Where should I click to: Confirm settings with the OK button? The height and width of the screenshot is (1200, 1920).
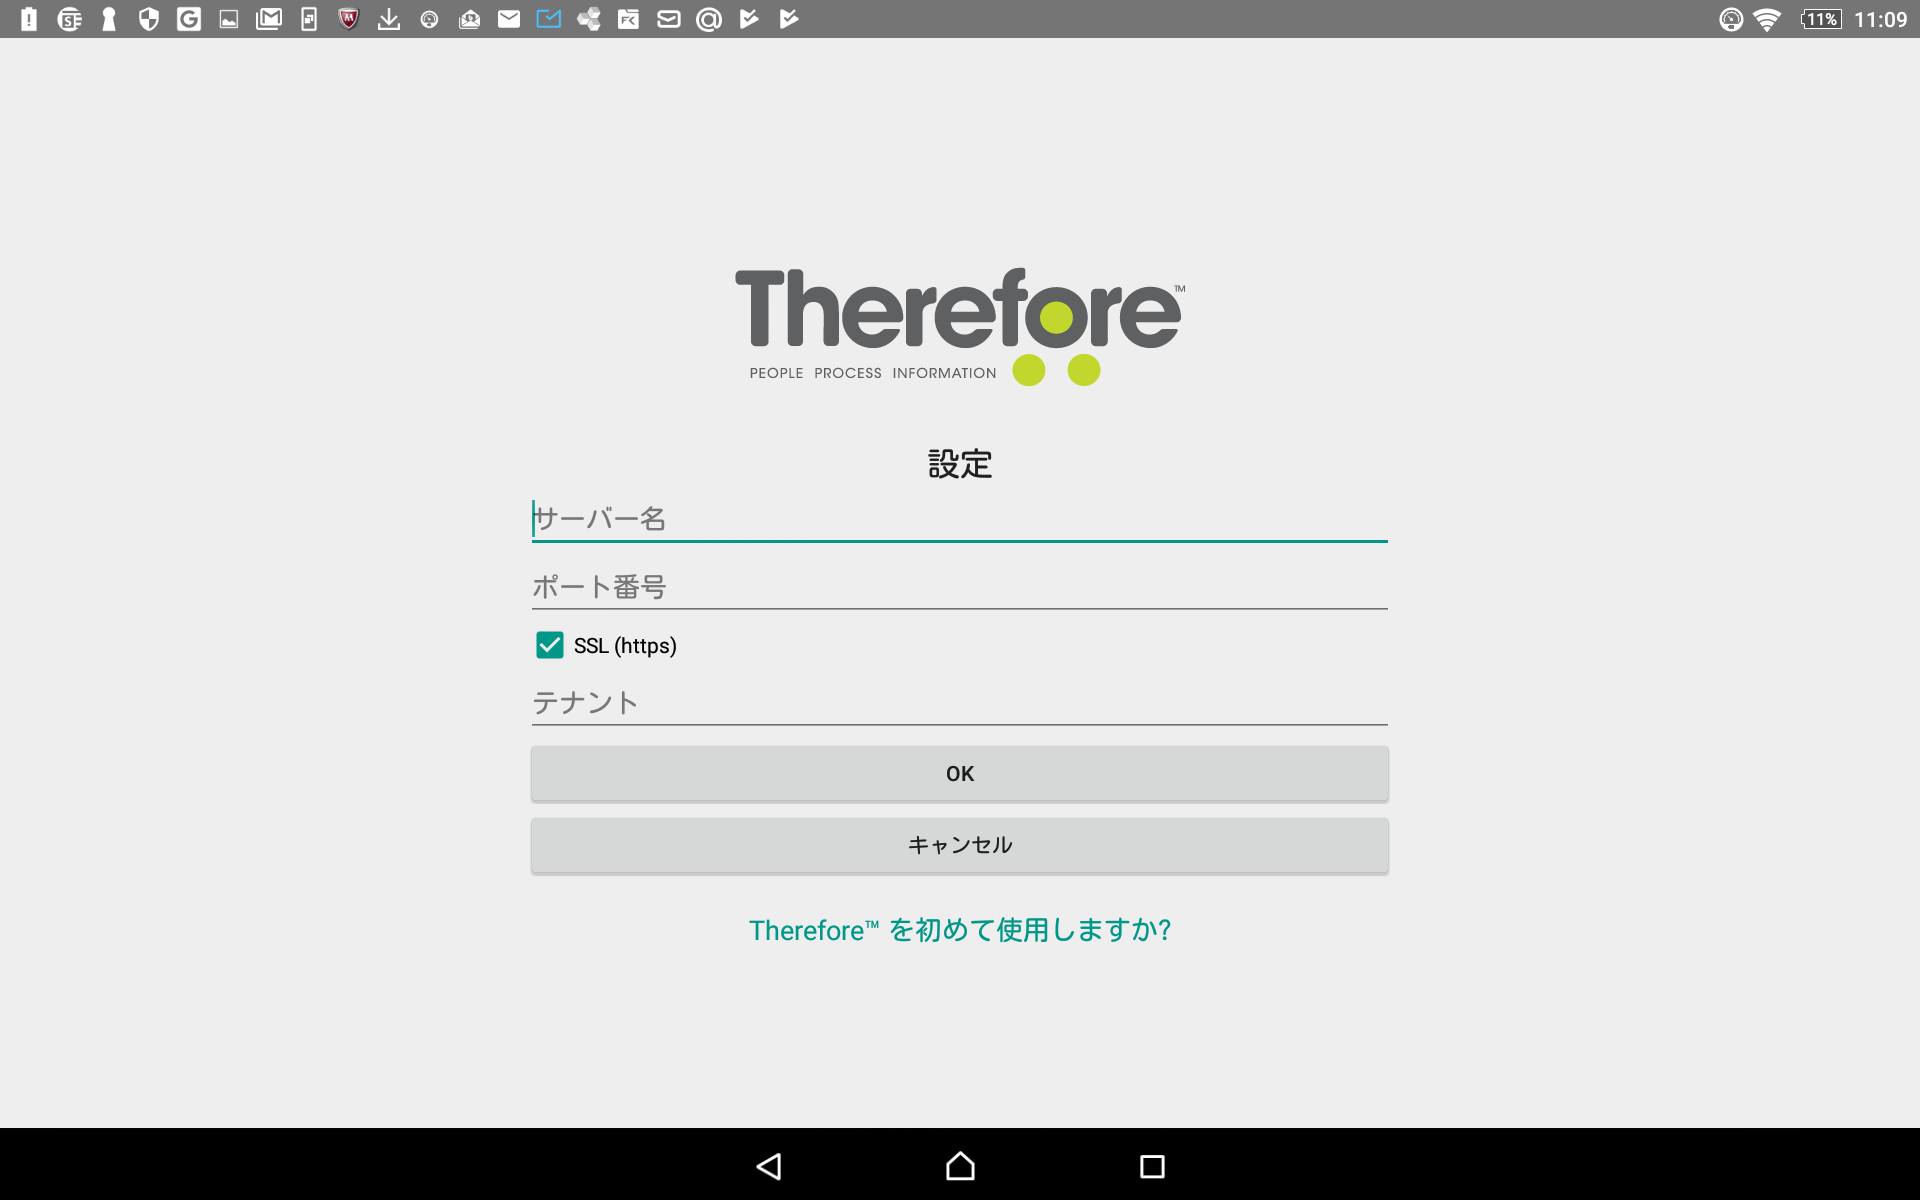pos(959,773)
